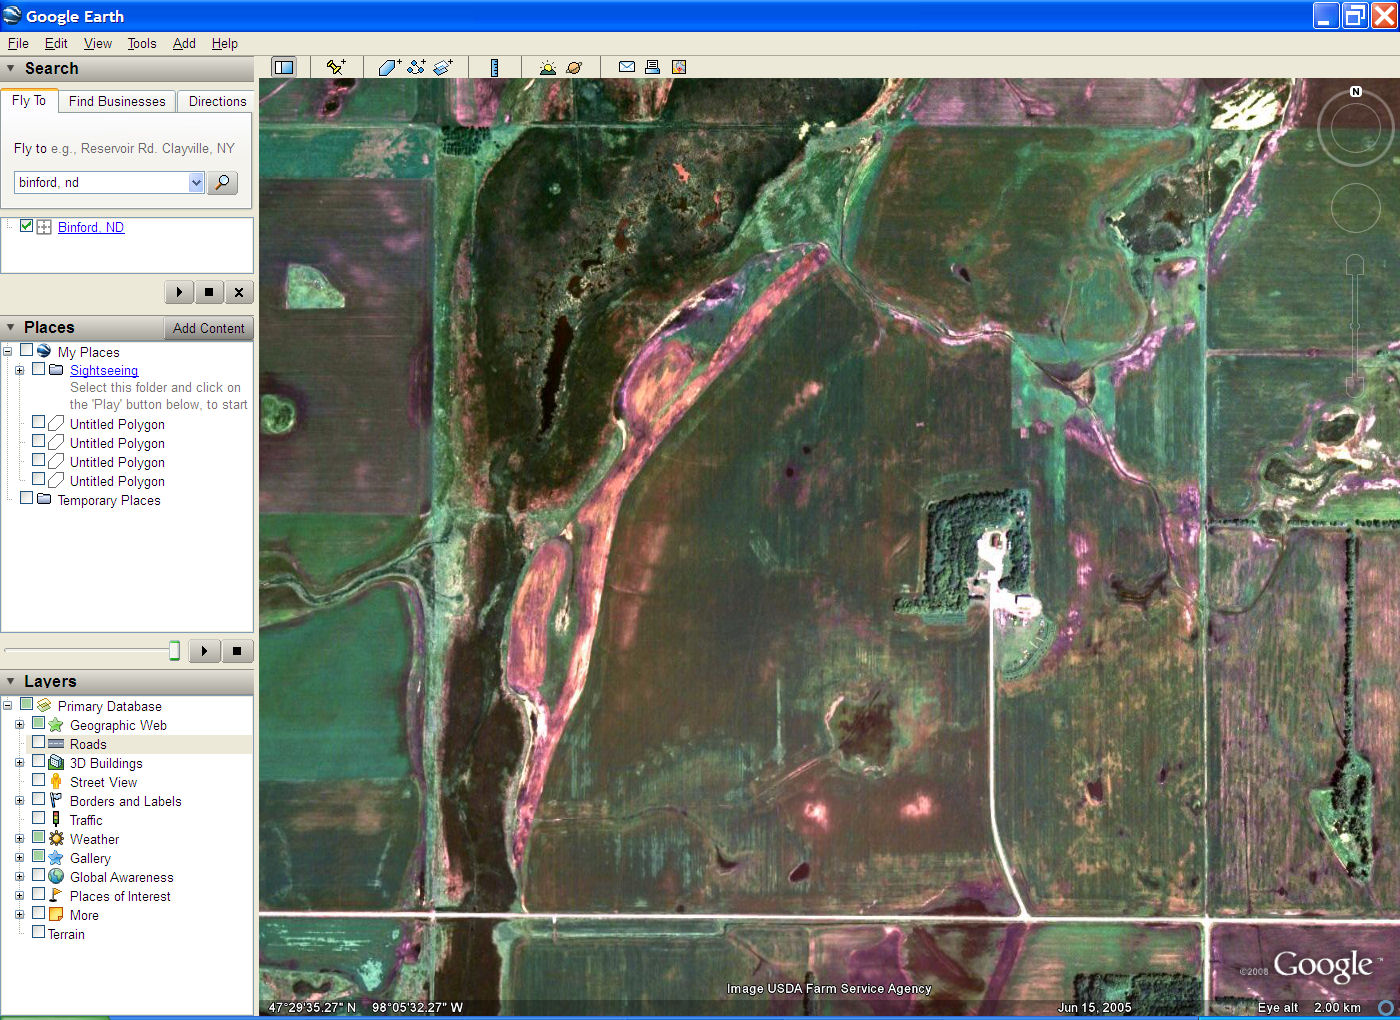Click the Roads layer icon
This screenshot has width=1400, height=1020.
tap(56, 744)
